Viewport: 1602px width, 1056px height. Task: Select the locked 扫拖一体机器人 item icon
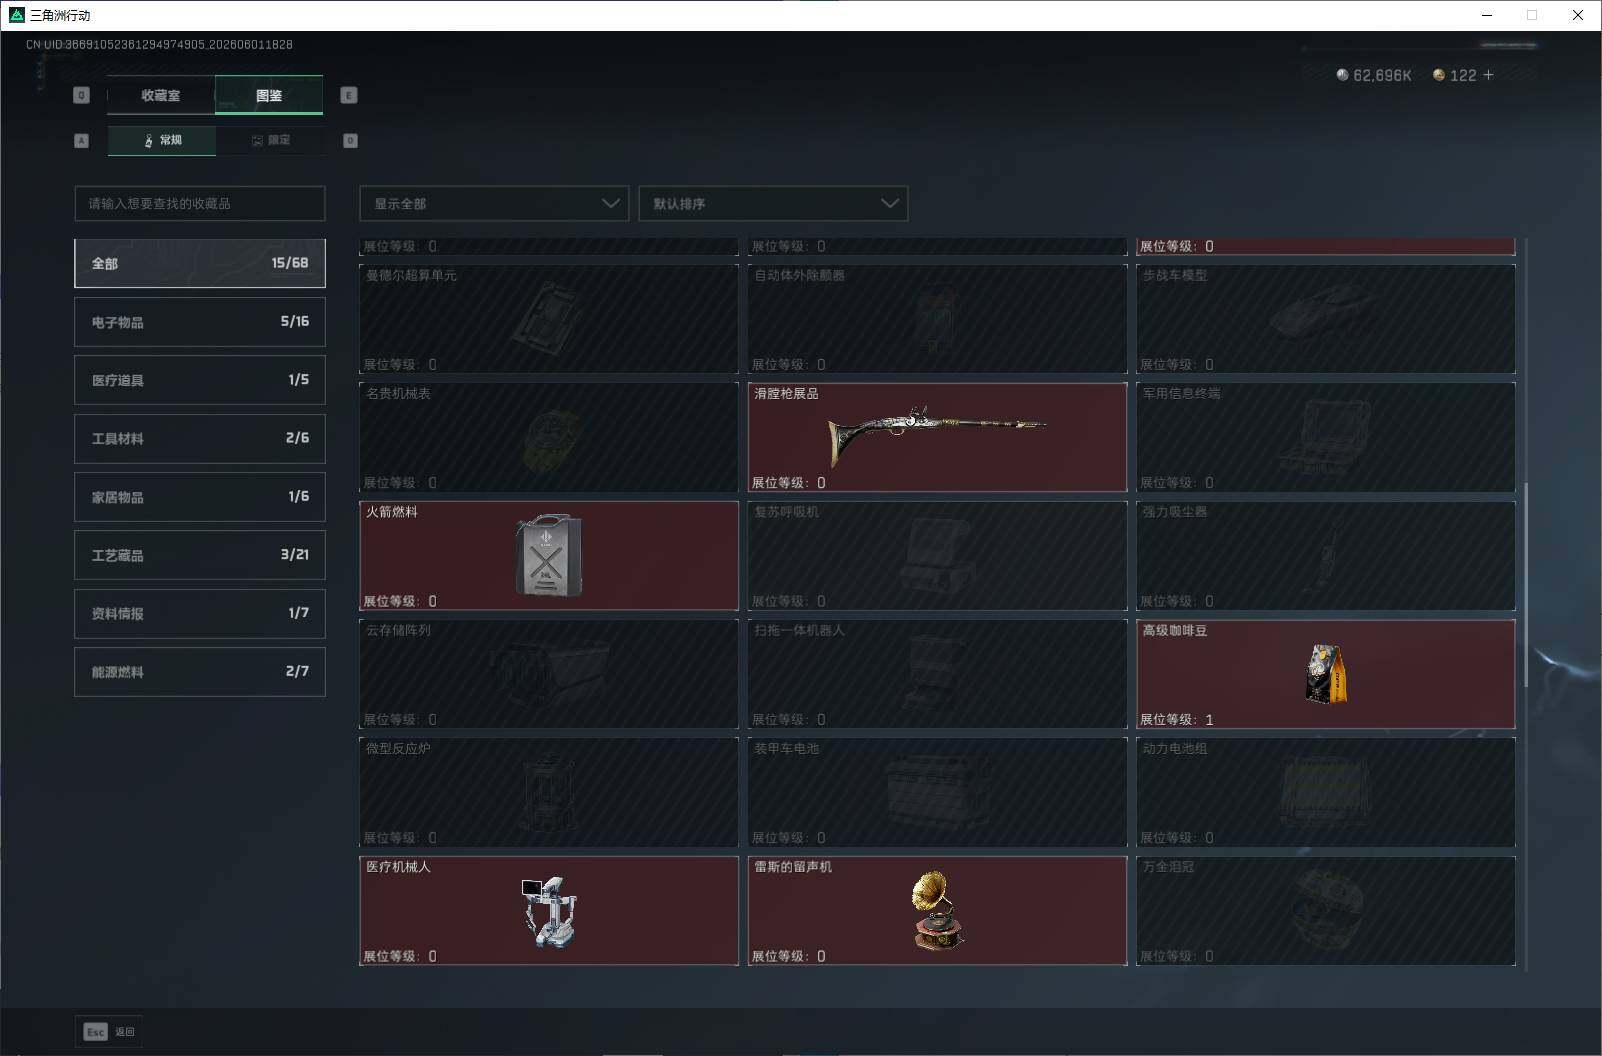(x=937, y=672)
